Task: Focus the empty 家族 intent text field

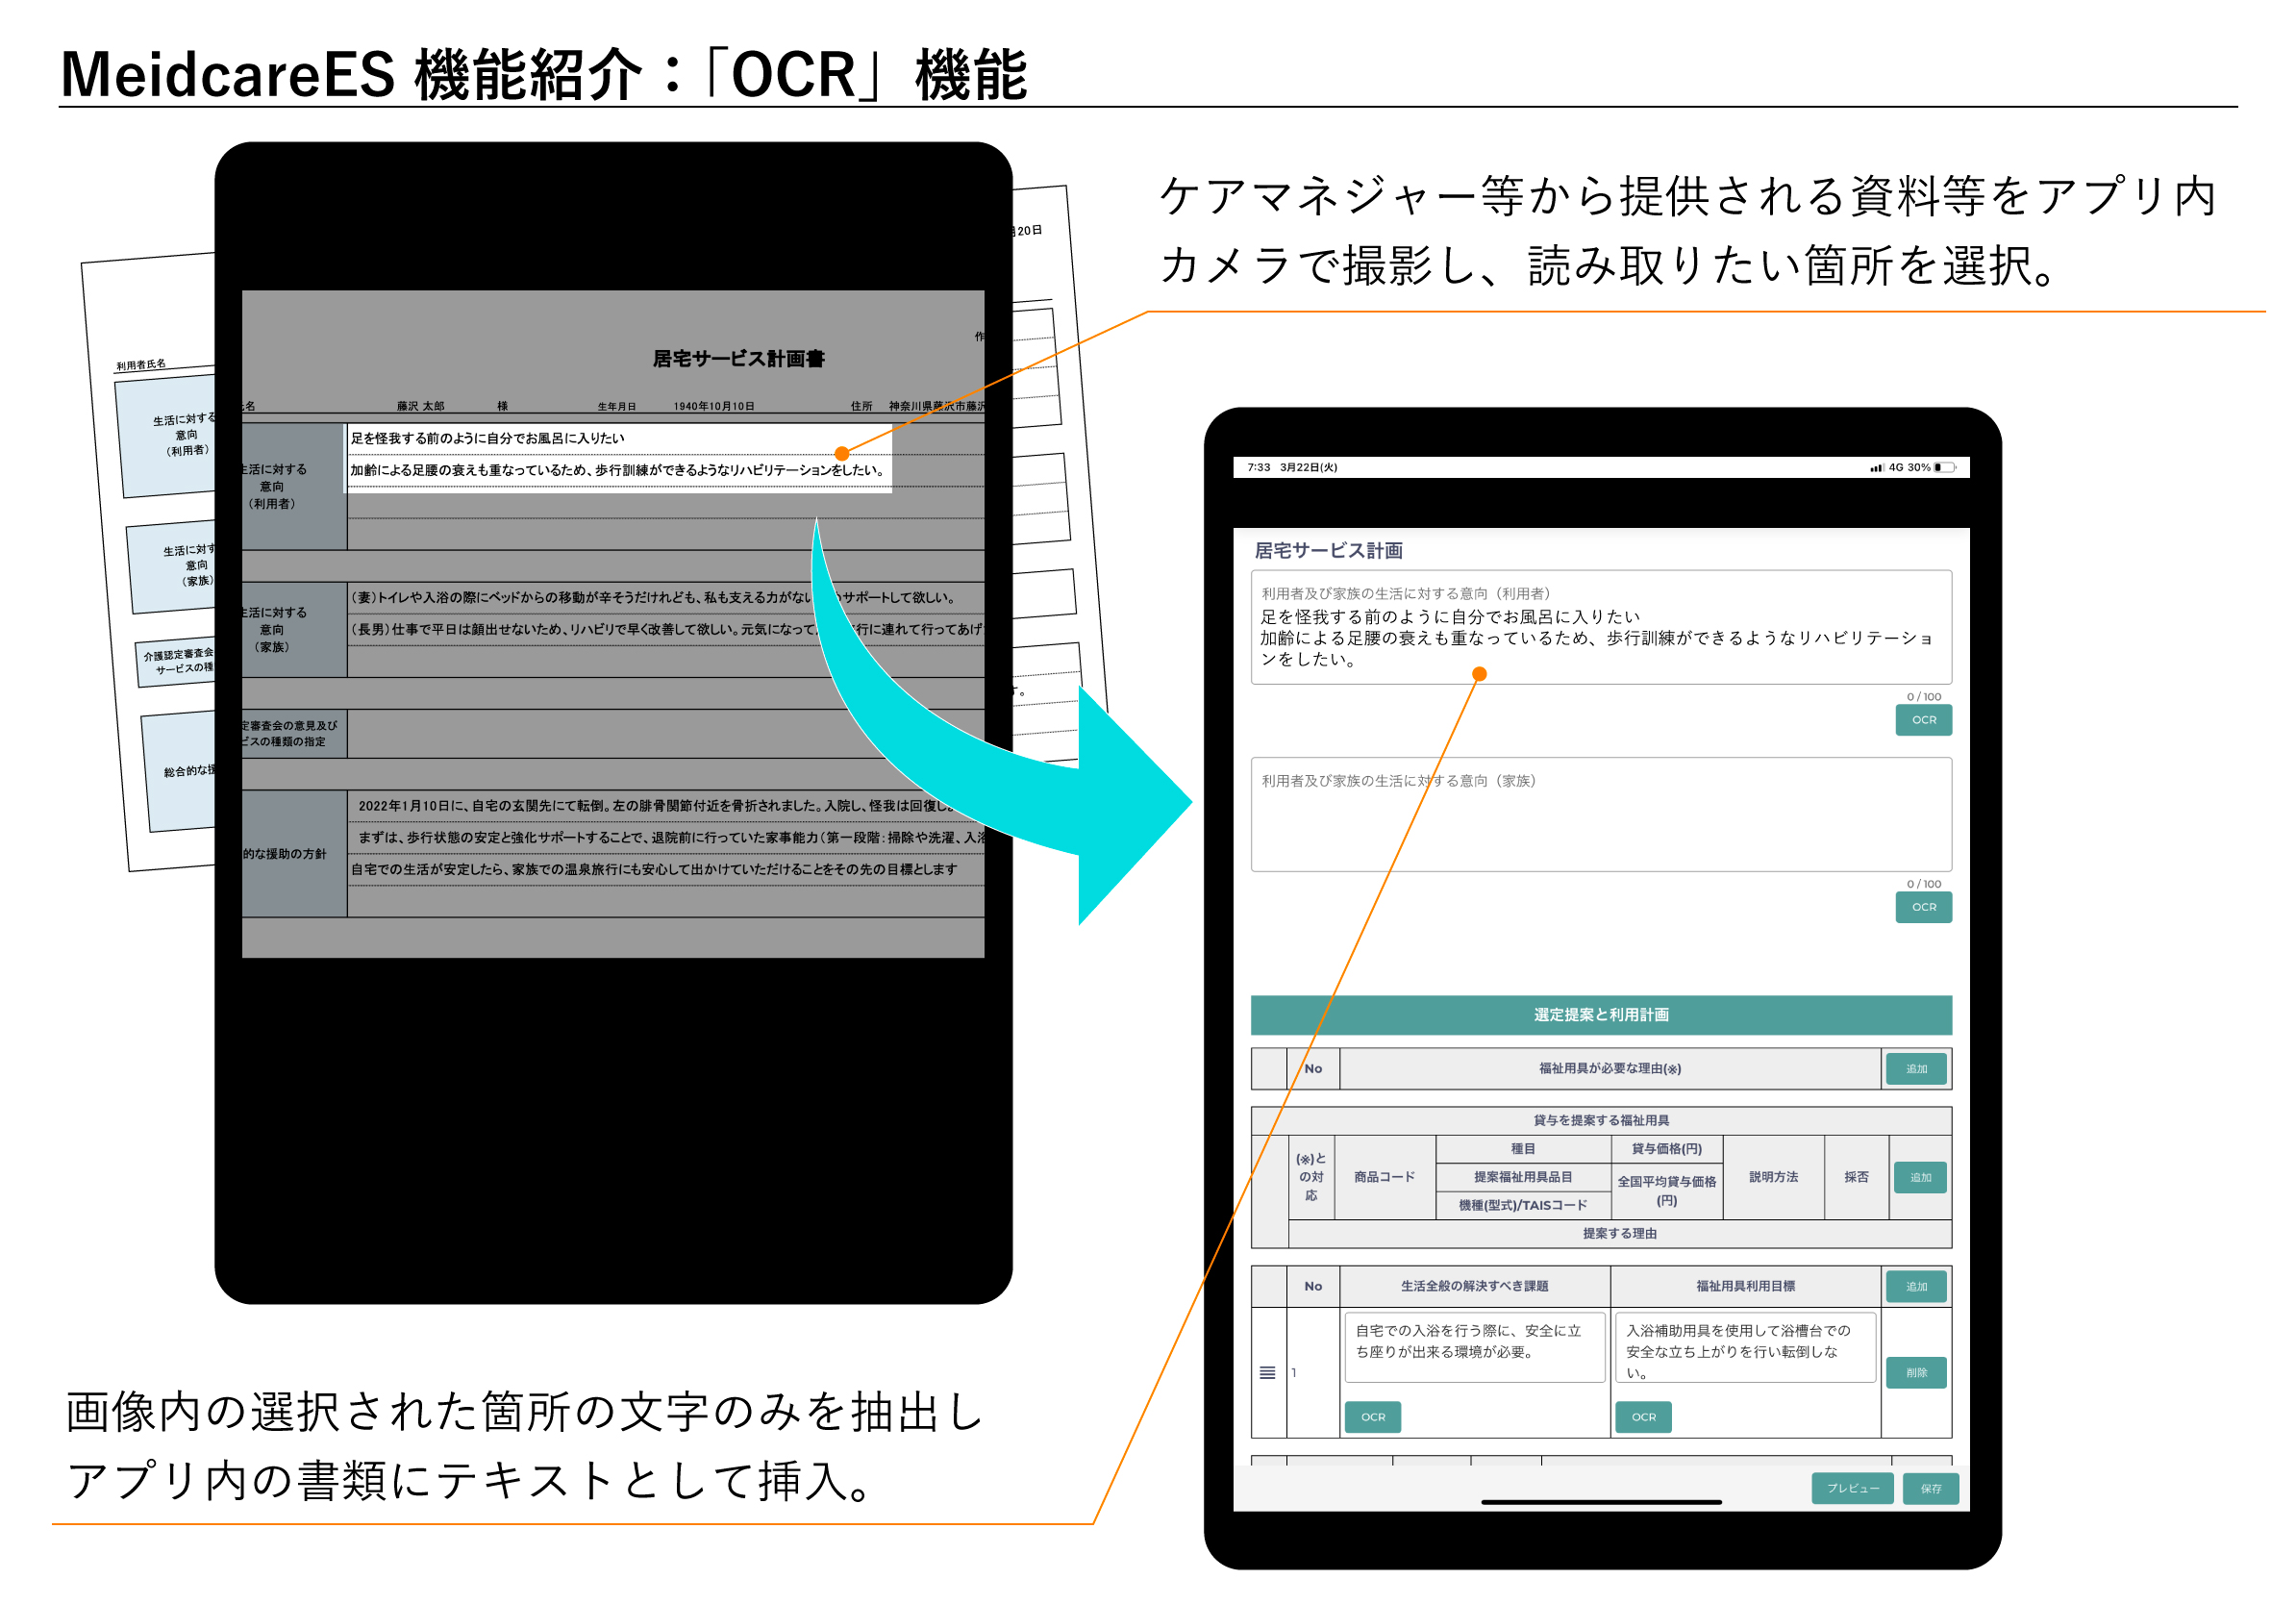Action: tap(1601, 814)
